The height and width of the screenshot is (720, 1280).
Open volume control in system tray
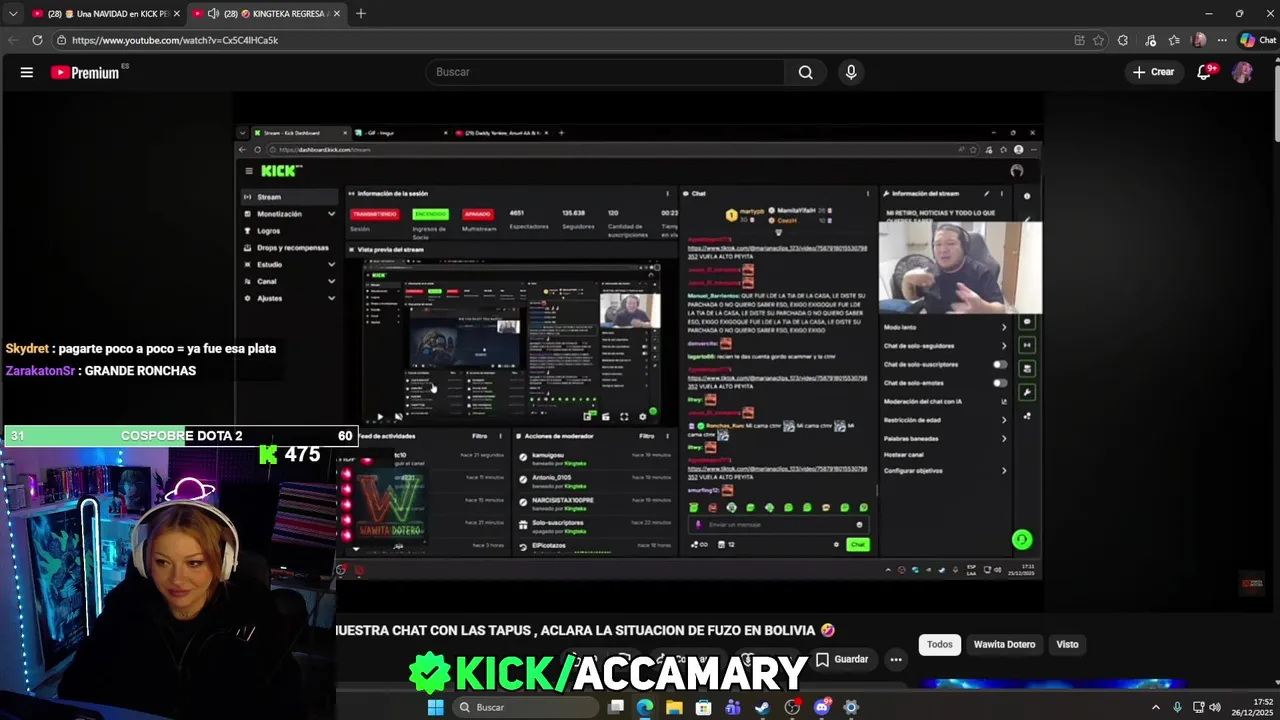1215,707
